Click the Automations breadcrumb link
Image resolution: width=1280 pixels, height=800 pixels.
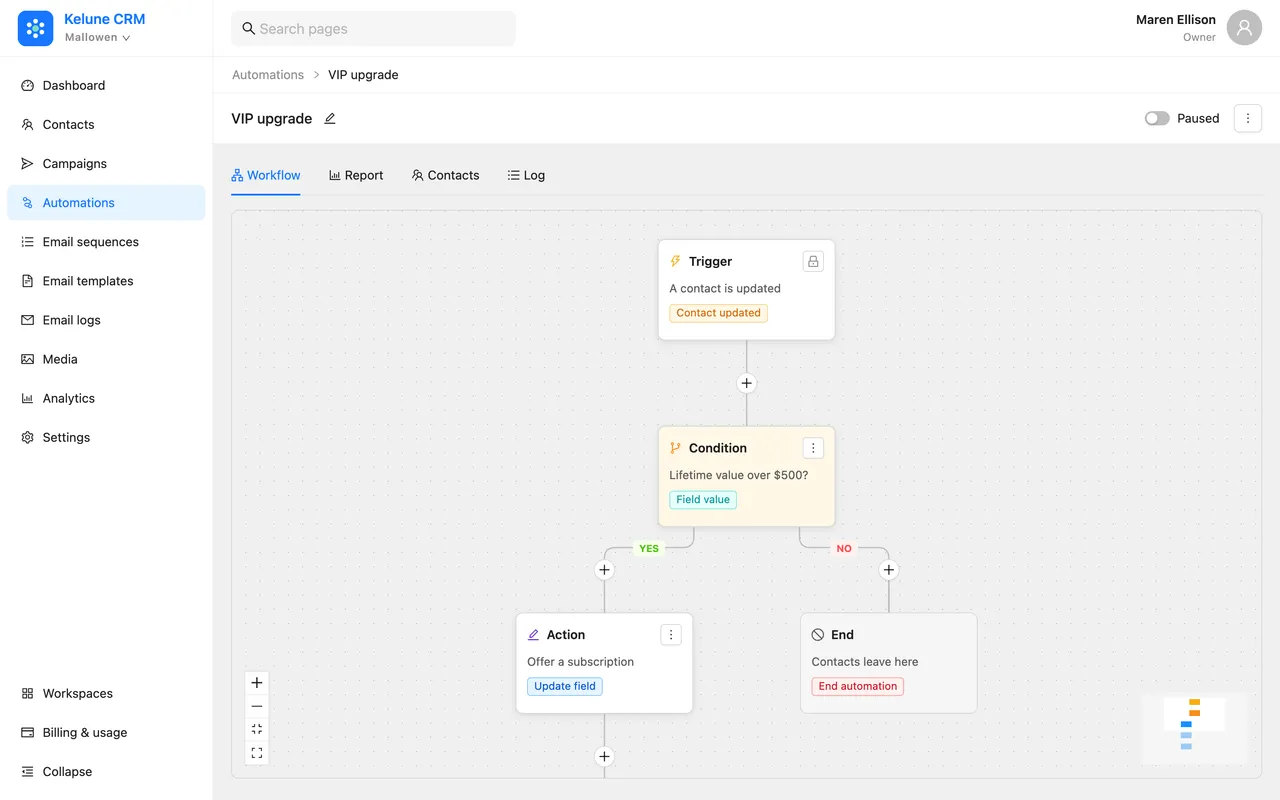tap(268, 75)
